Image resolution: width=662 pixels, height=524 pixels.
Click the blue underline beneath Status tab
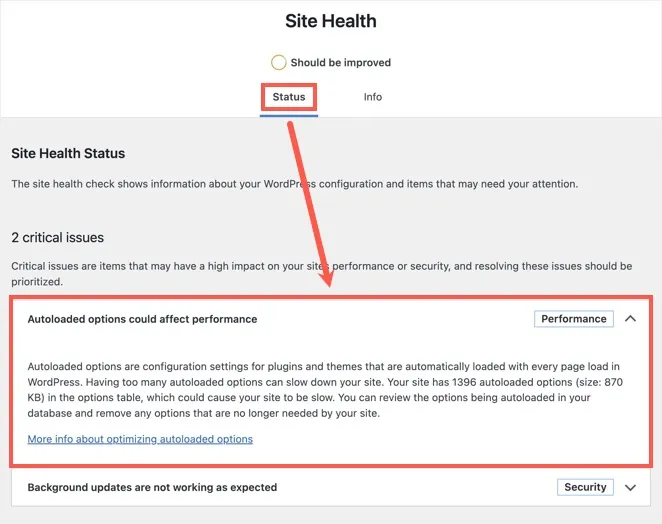pyautogui.click(x=289, y=115)
